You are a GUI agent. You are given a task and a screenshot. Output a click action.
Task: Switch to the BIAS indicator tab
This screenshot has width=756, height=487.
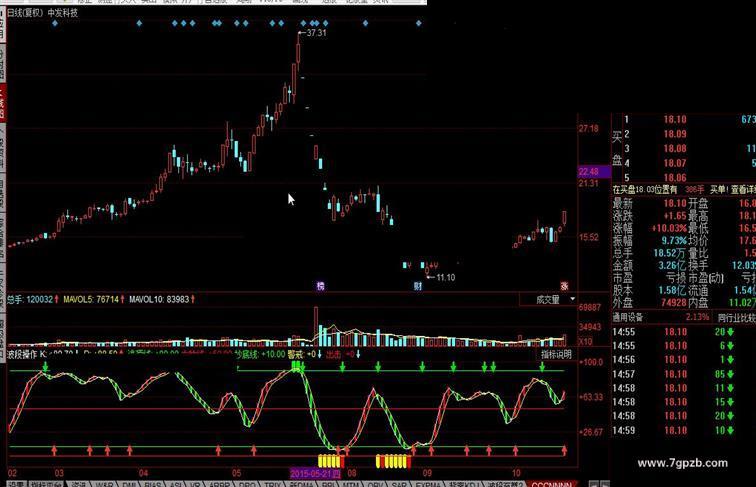[x=152, y=484]
